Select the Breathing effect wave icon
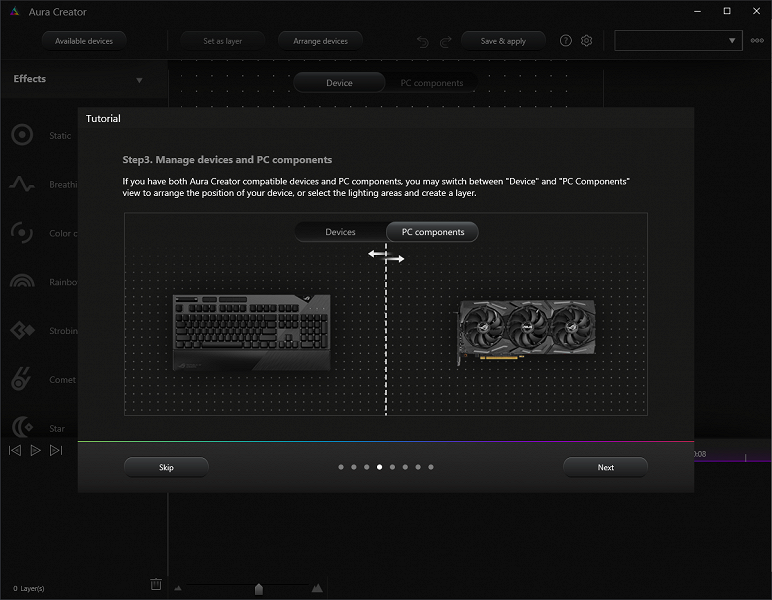The height and width of the screenshot is (600, 772). click(22, 184)
